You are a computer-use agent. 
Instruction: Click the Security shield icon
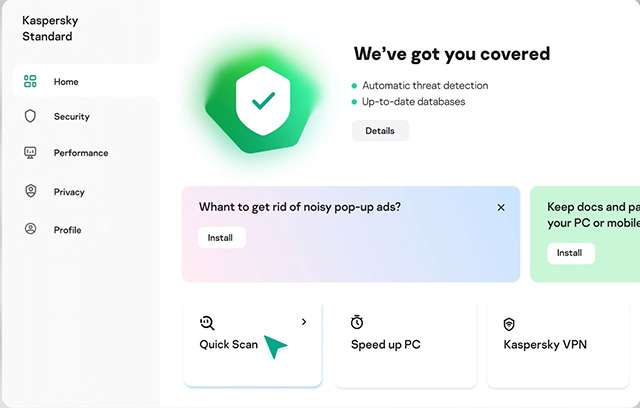[30, 116]
